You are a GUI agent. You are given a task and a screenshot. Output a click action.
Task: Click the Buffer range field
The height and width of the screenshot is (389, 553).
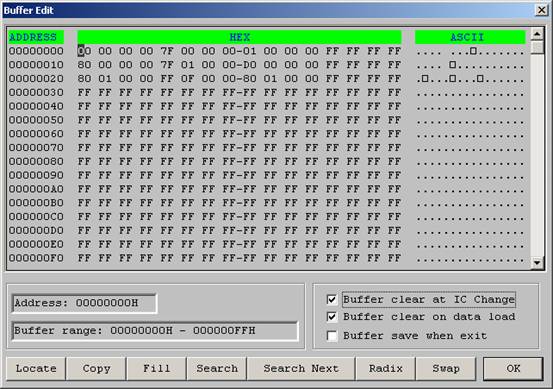point(155,331)
